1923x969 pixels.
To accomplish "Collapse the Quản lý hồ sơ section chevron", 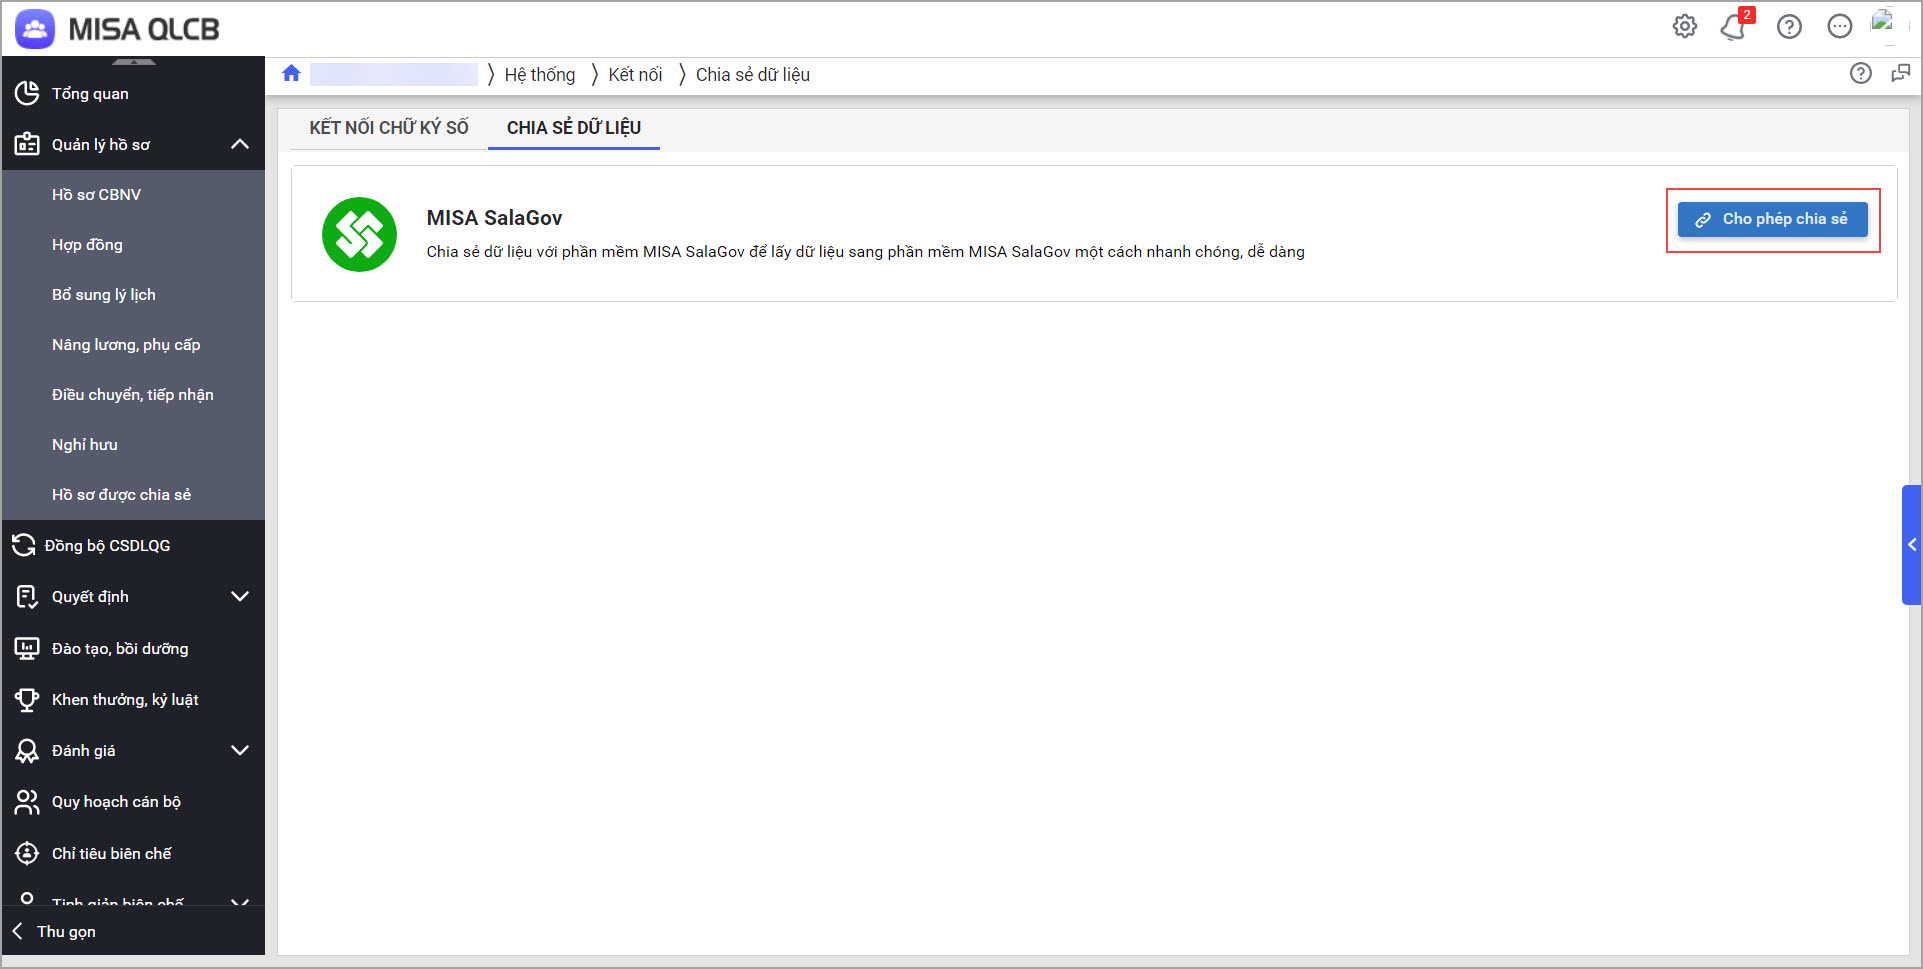I will tap(240, 144).
